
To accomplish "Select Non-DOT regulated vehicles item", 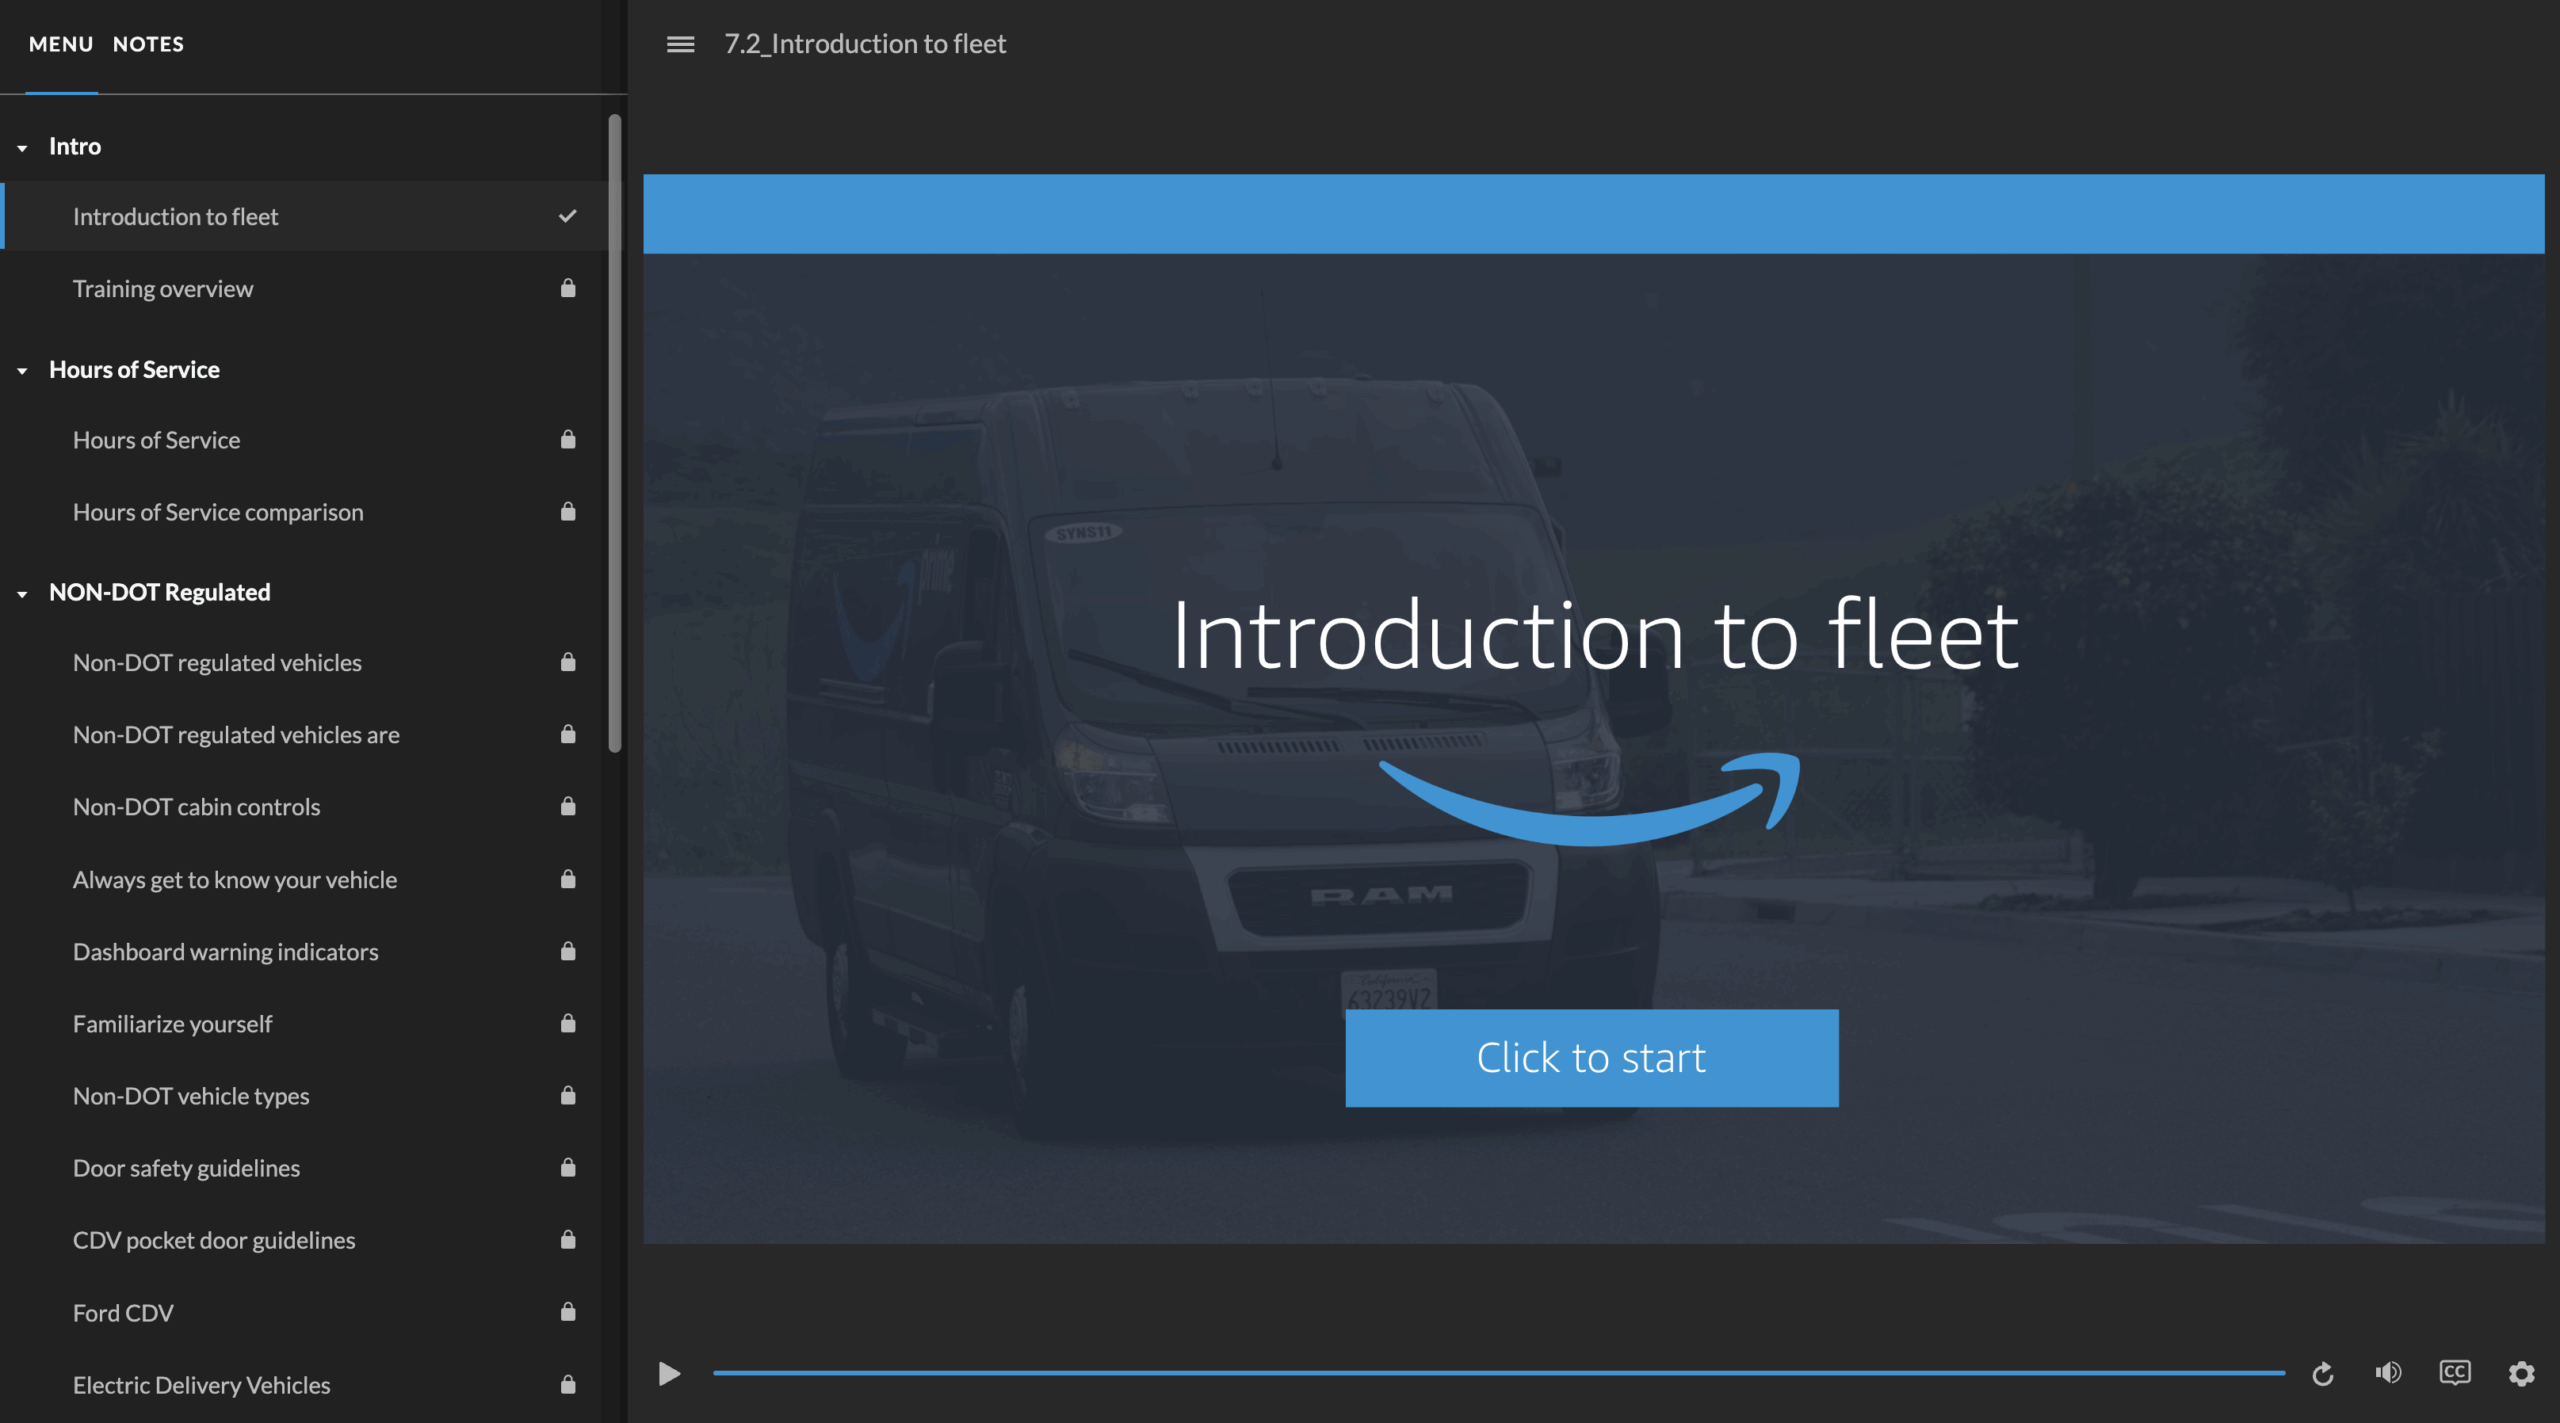I will 304,662.
